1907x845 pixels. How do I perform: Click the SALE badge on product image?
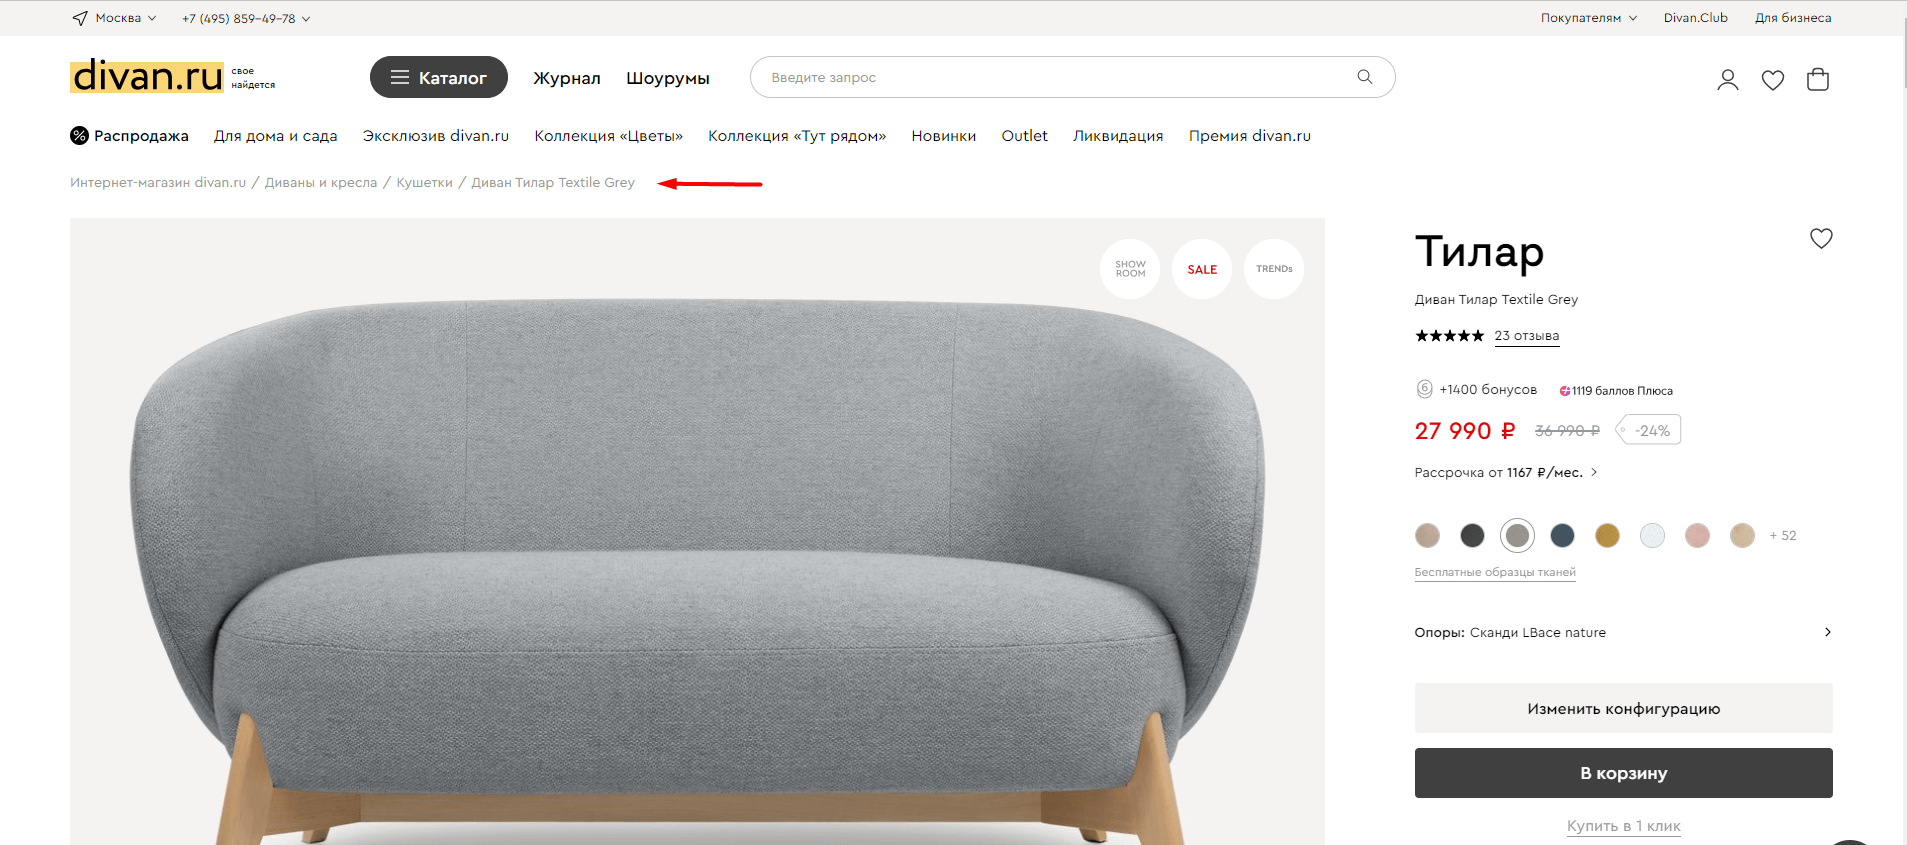(x=1201, y=269)
